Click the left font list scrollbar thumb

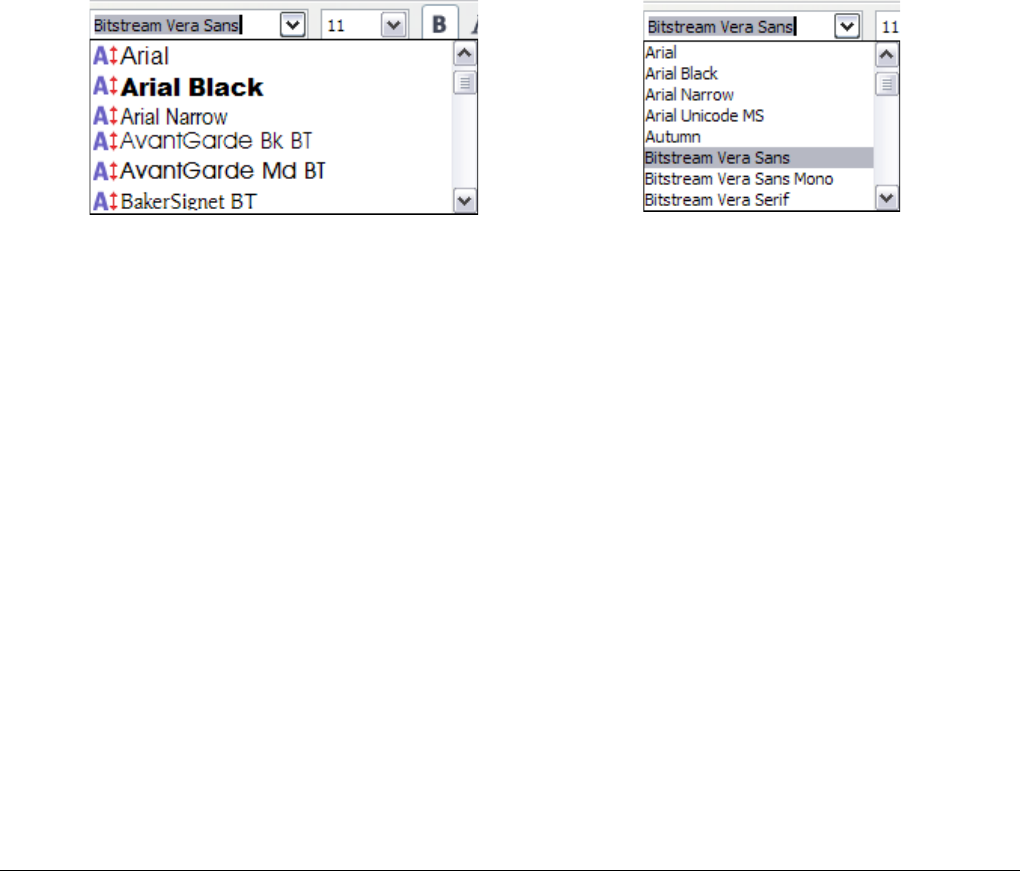click(464, 83)
